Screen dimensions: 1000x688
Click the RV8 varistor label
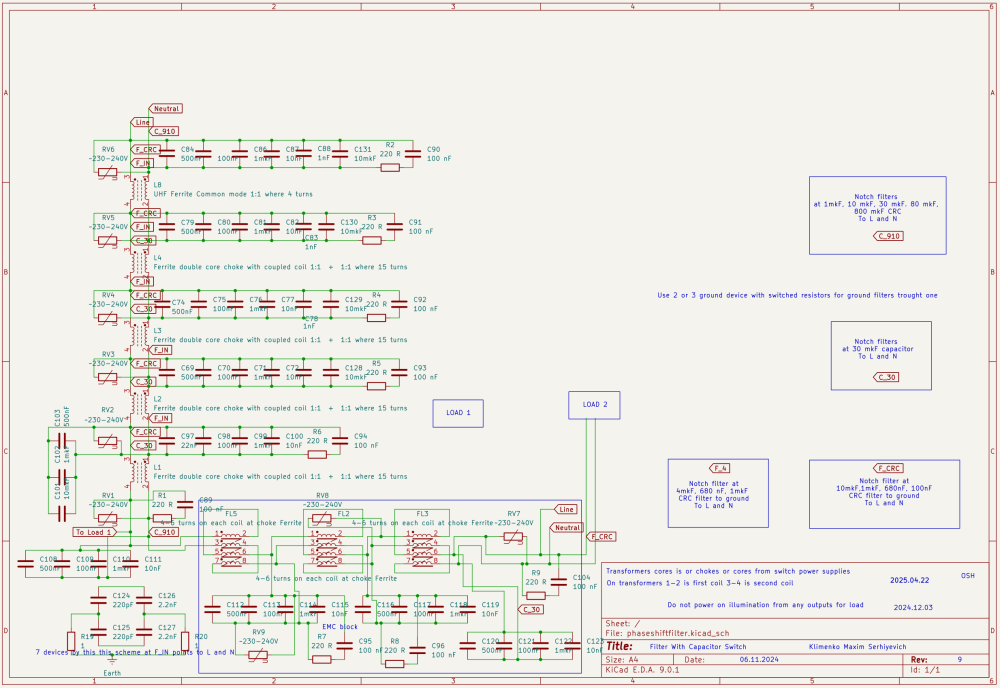pos(322,495)
